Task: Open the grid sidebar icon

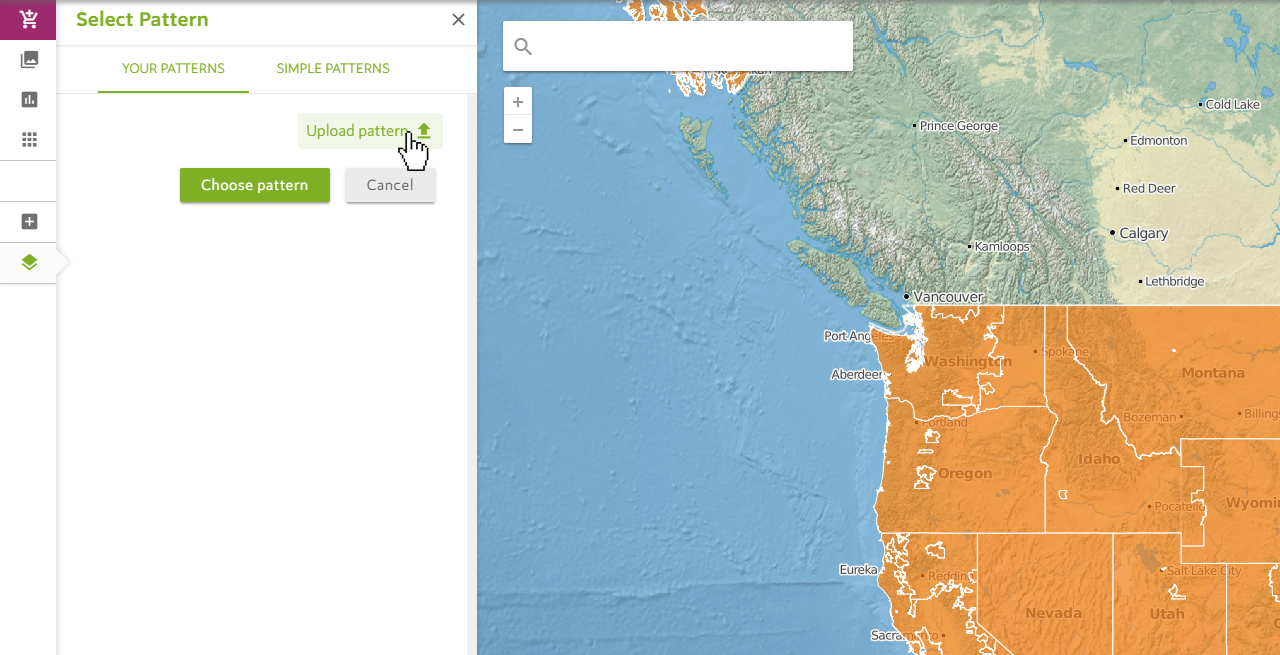Action: click(x=29, y=139)
